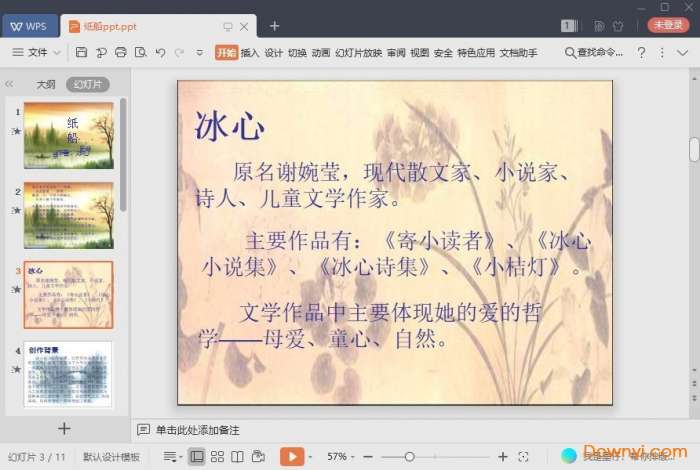Click the zoom slider handle
The image size is (700, 470).
[409, 457]
